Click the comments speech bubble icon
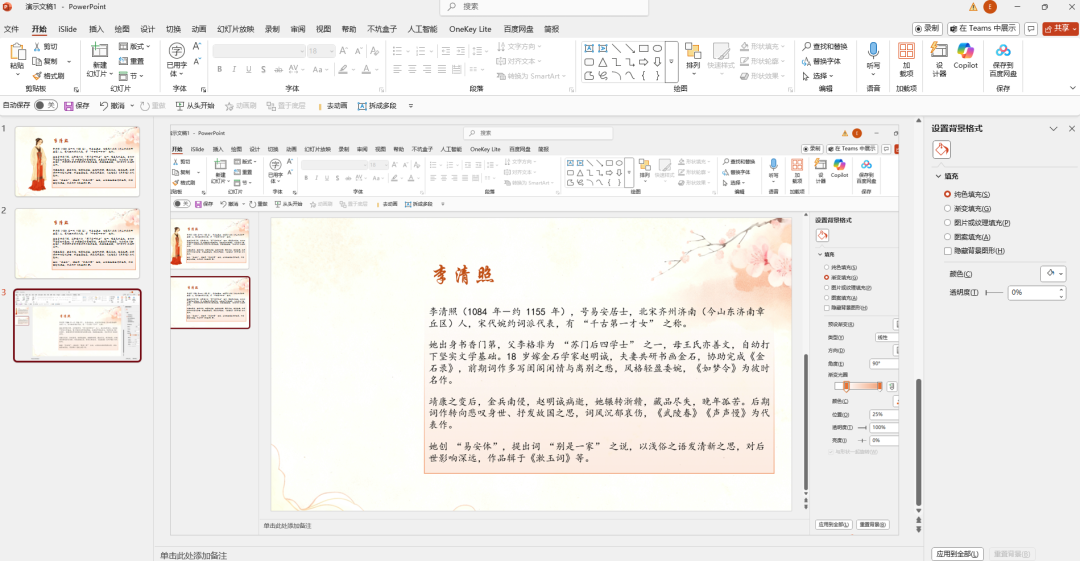The height and width of the screenshot is (561, 1080). [1031, 29]
